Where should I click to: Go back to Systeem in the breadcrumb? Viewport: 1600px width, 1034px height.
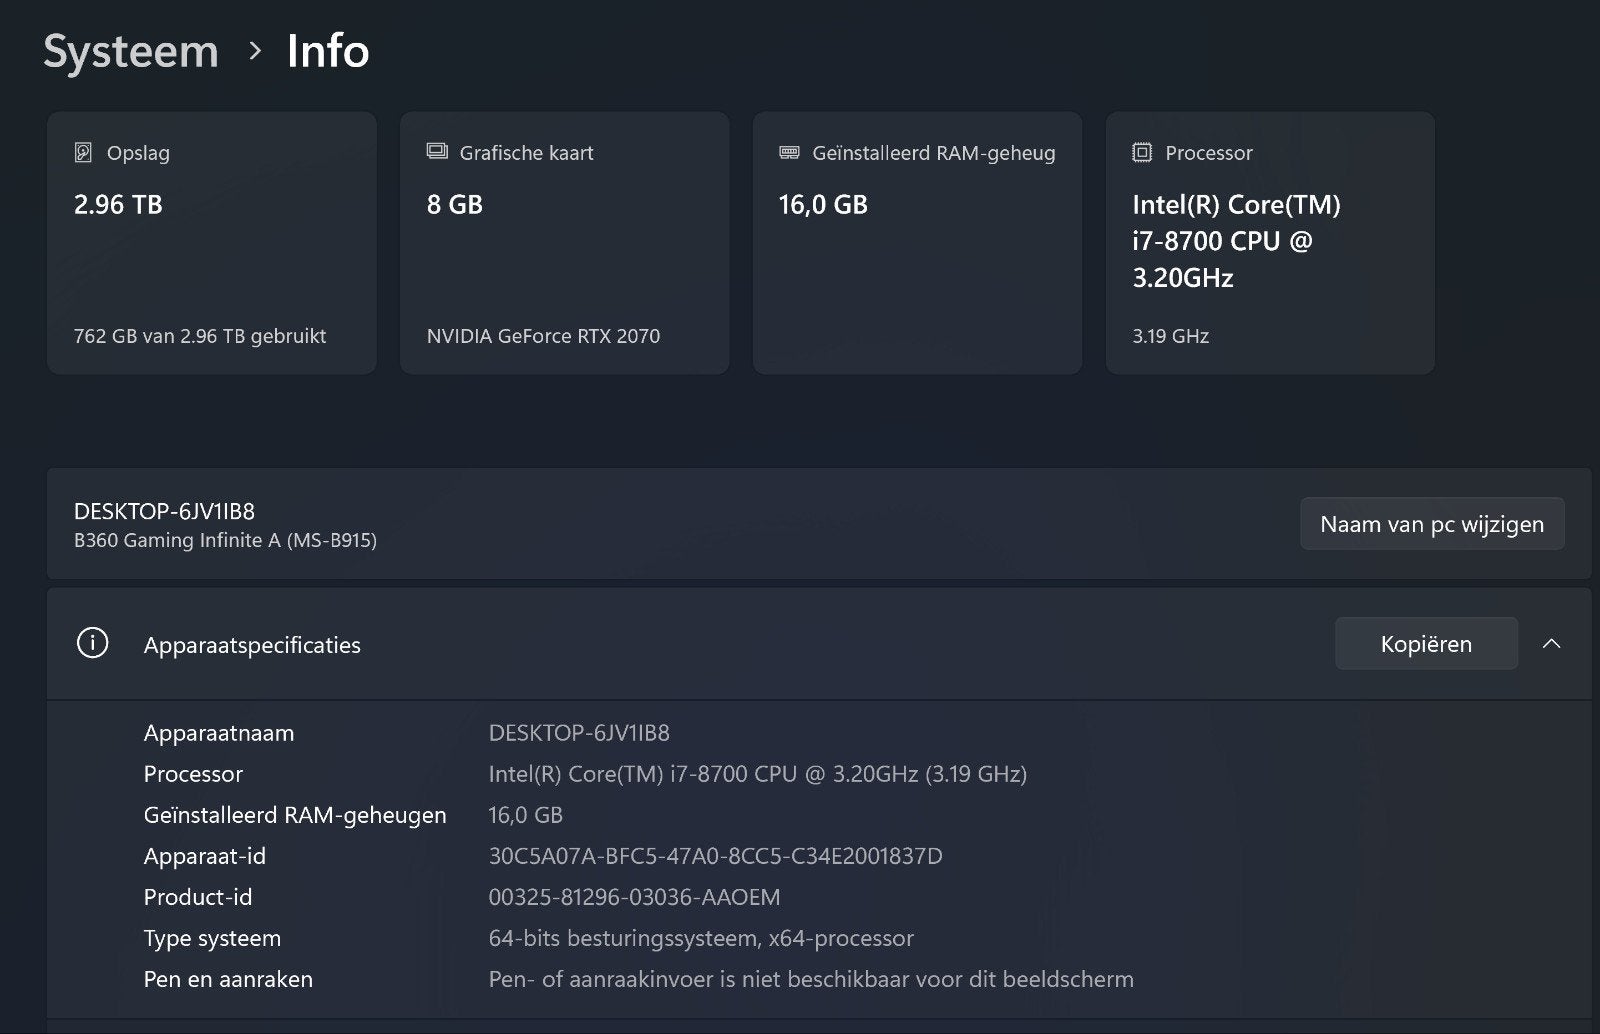click(131, 51)
